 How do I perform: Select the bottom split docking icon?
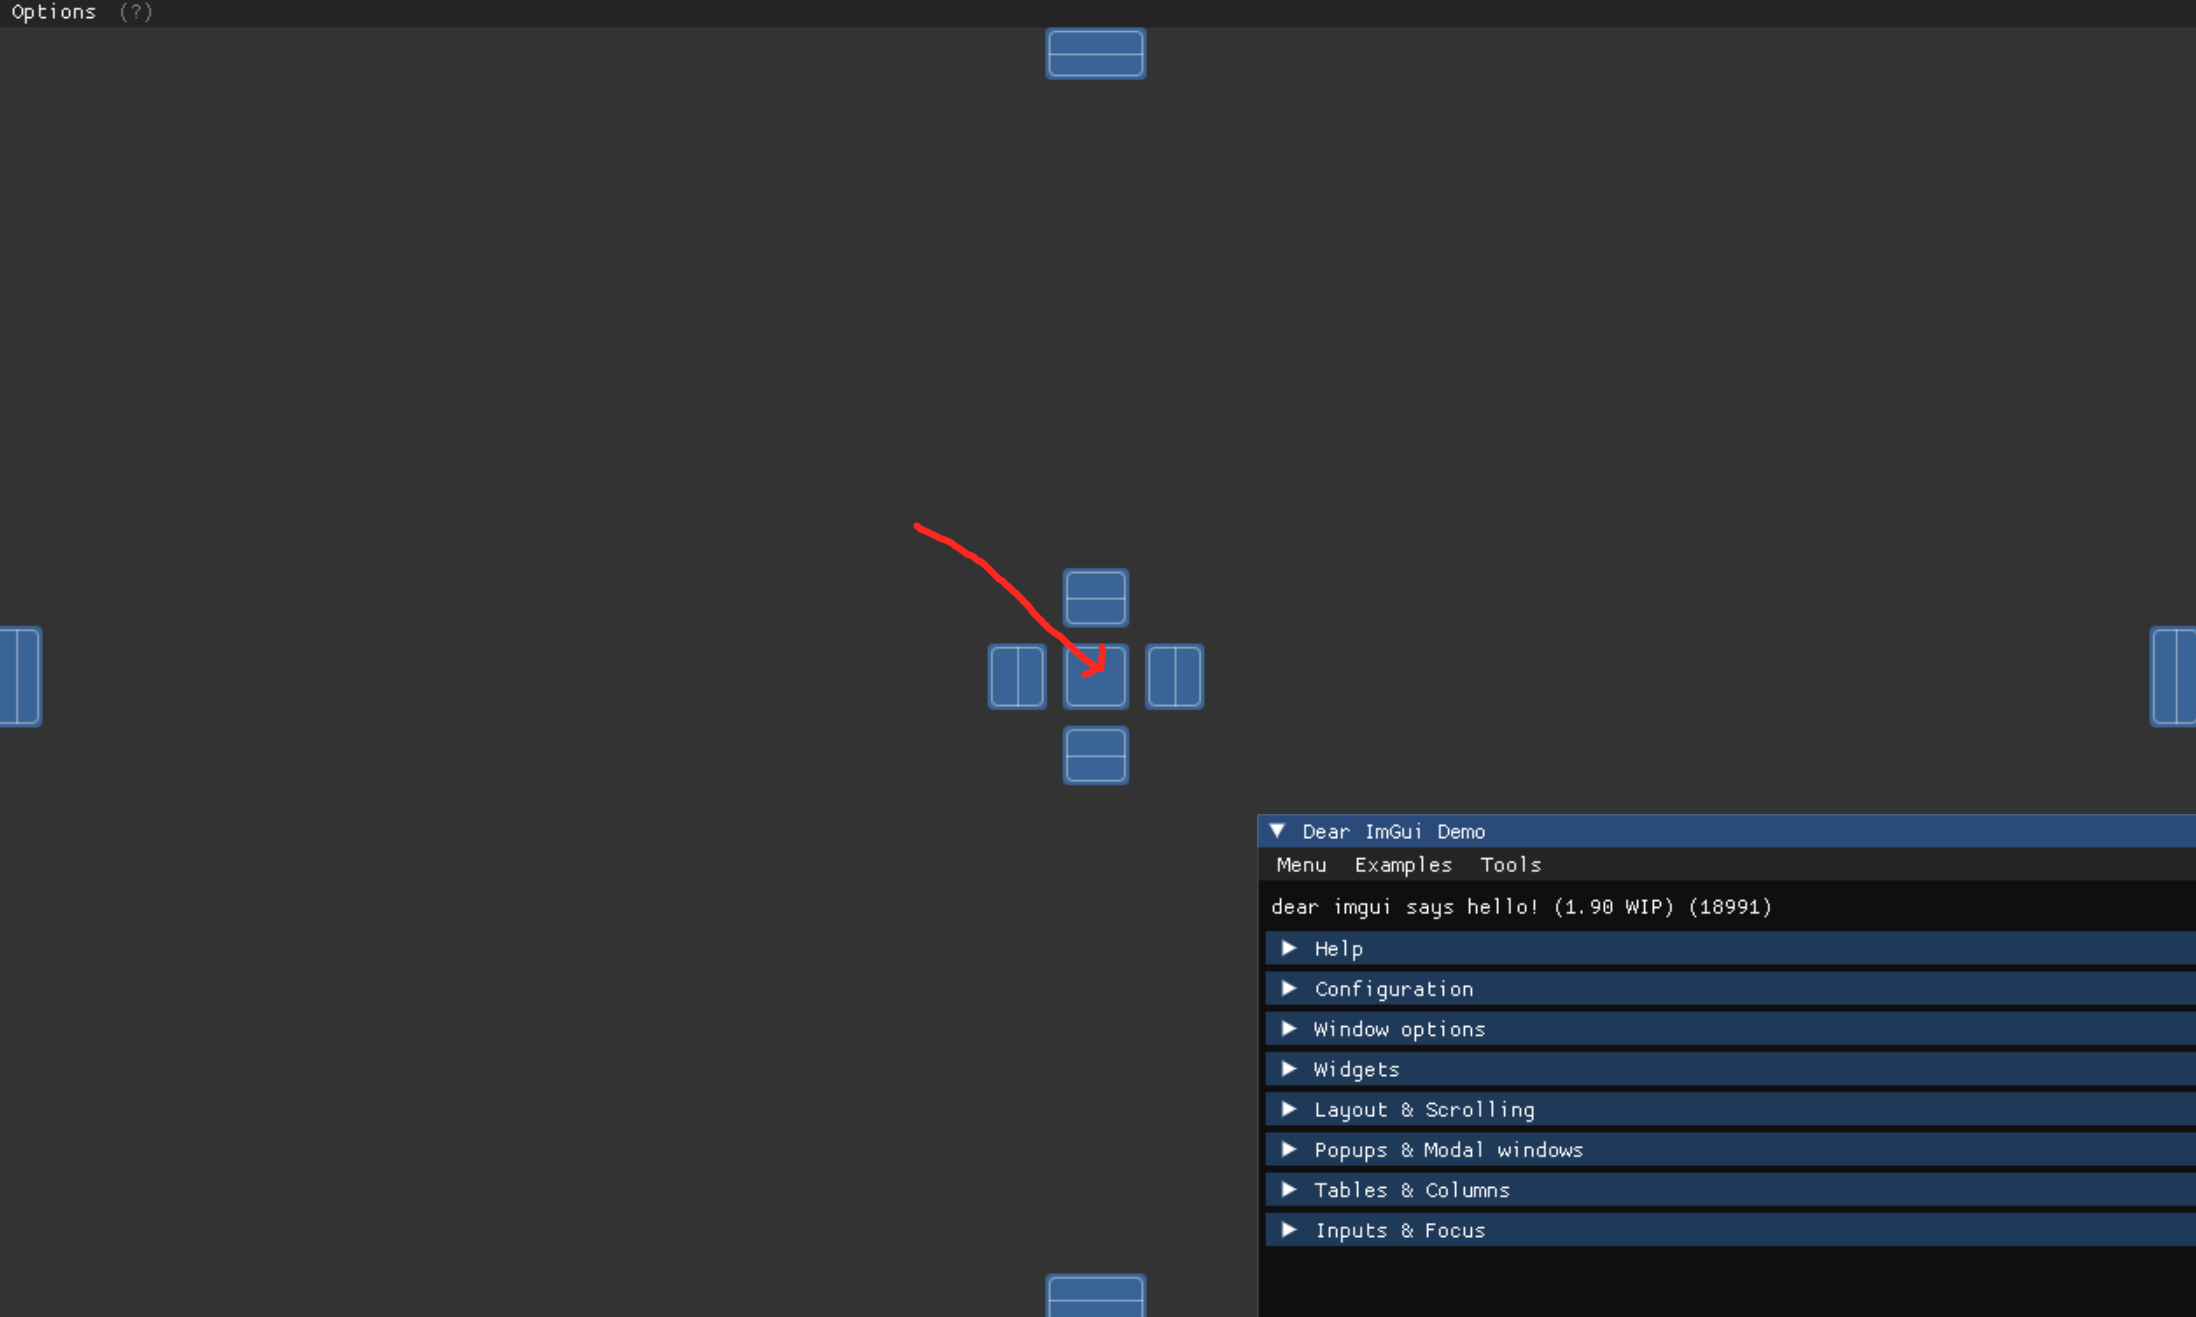pyautogui.click(x=1095, y=755)
